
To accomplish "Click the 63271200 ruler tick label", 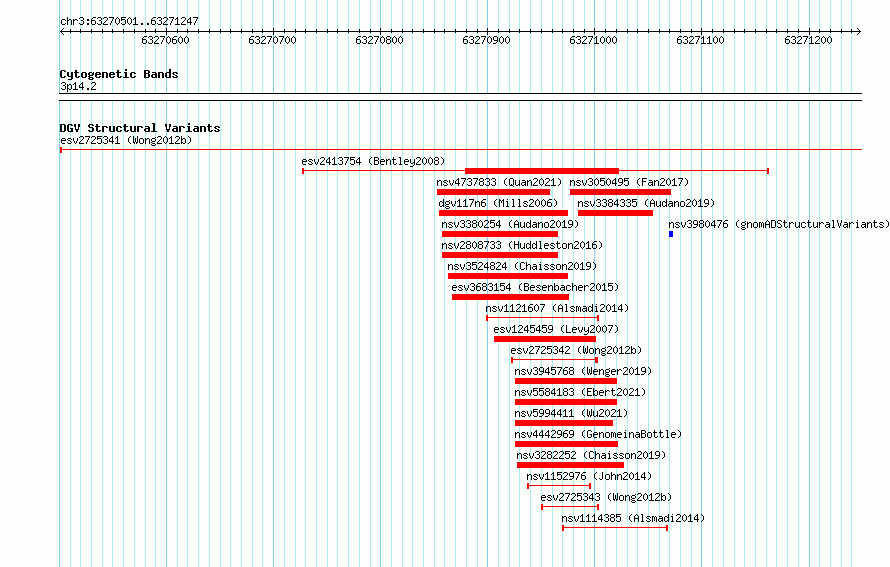I will tap(808, 40).
